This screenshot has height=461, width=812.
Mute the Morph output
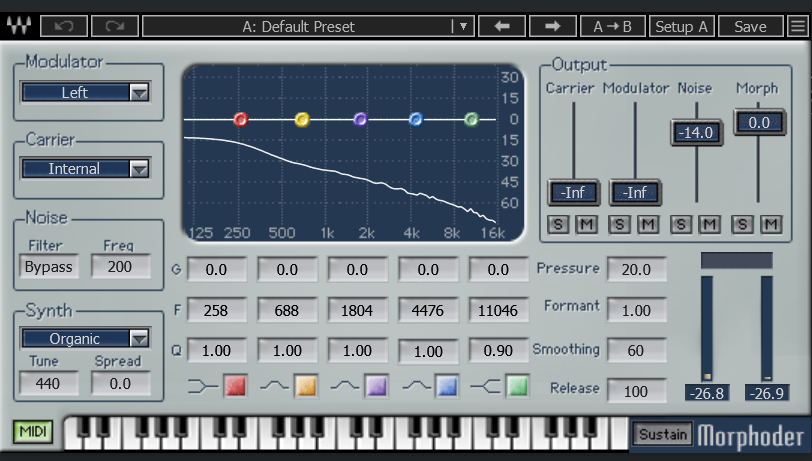tap(771, 224)
